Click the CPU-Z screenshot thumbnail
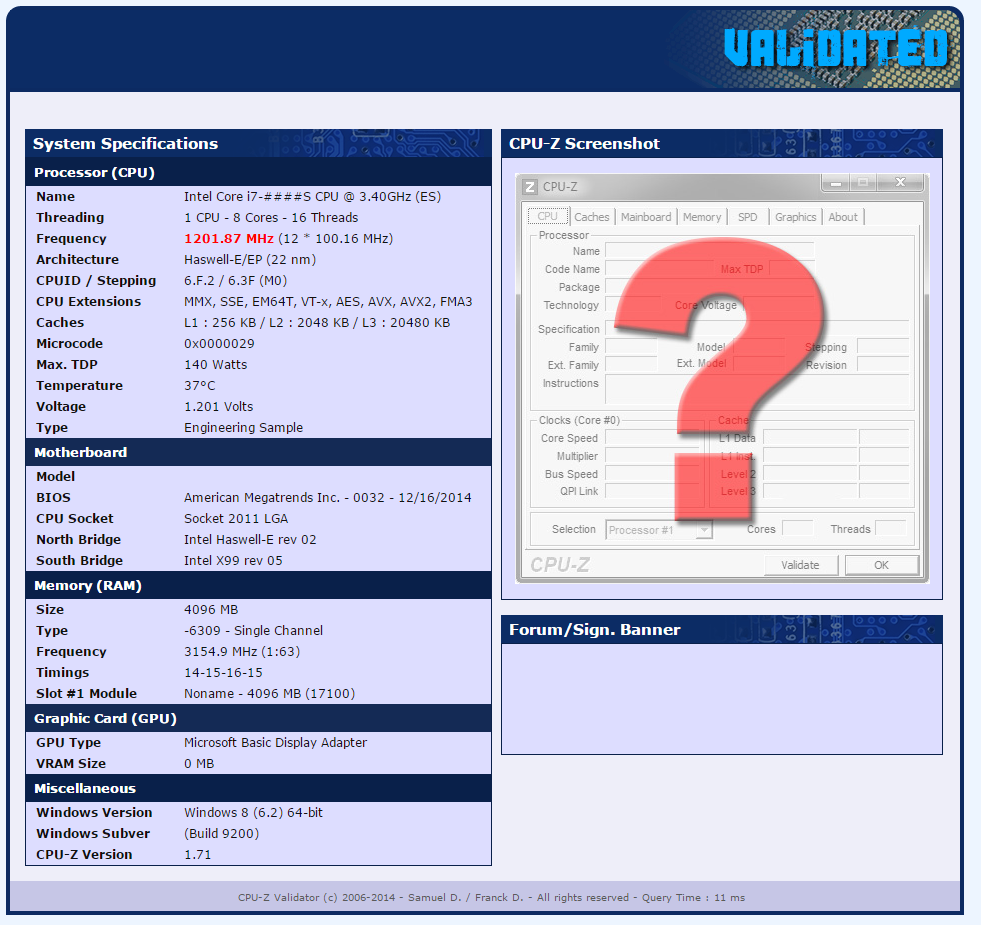 (x=722, y=379)
